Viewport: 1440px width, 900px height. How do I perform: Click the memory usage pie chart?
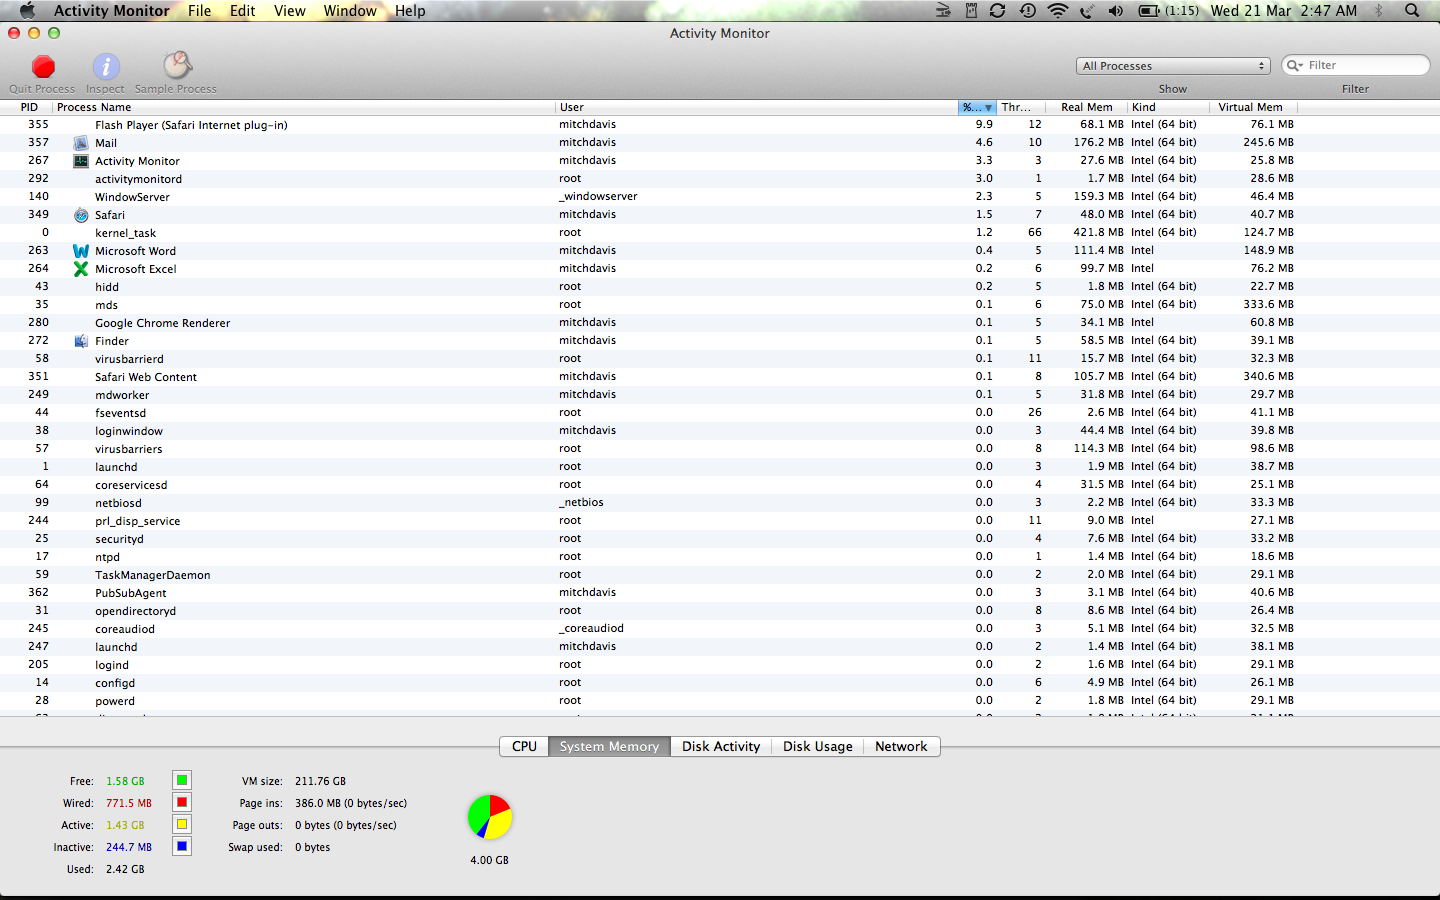click(x=490, y=817)
